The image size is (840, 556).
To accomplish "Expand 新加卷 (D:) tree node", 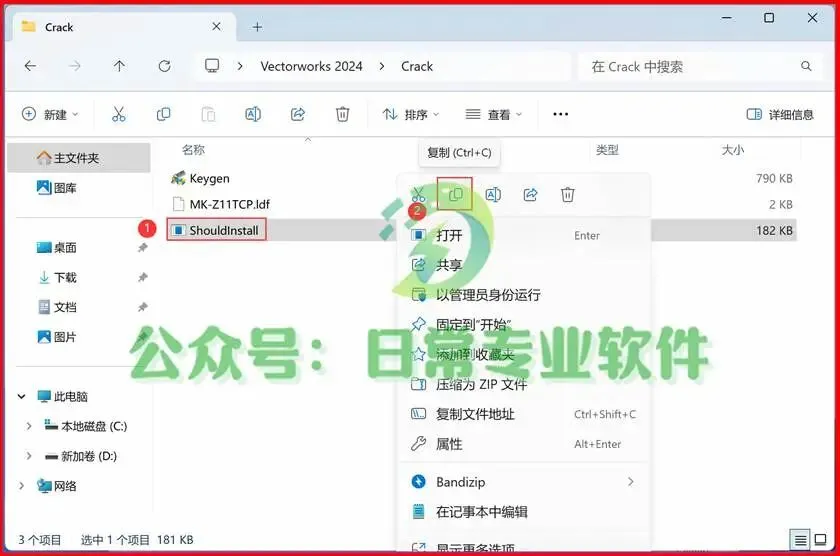I will pos(29,456).
